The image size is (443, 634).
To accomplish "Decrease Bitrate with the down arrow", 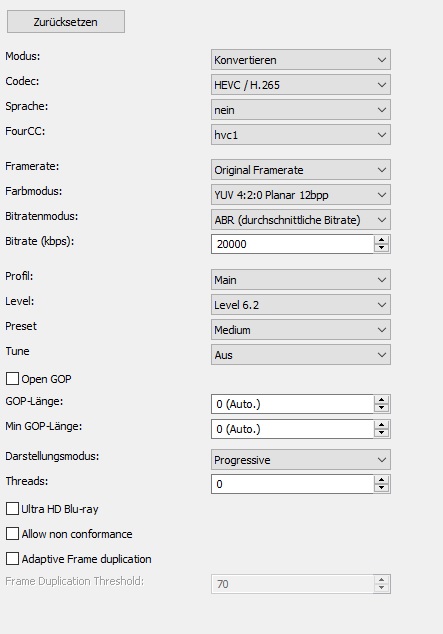I will [382, 248].
